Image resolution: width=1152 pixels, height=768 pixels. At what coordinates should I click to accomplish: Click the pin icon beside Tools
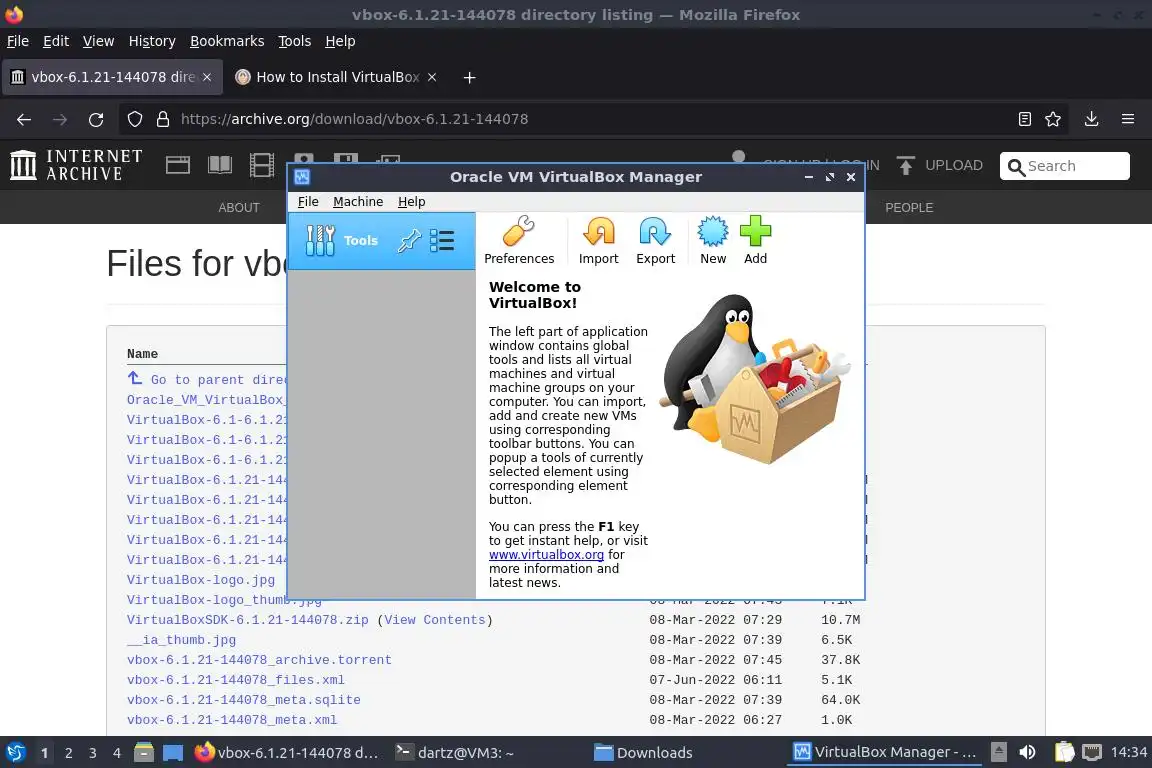[x=409, y=240]
